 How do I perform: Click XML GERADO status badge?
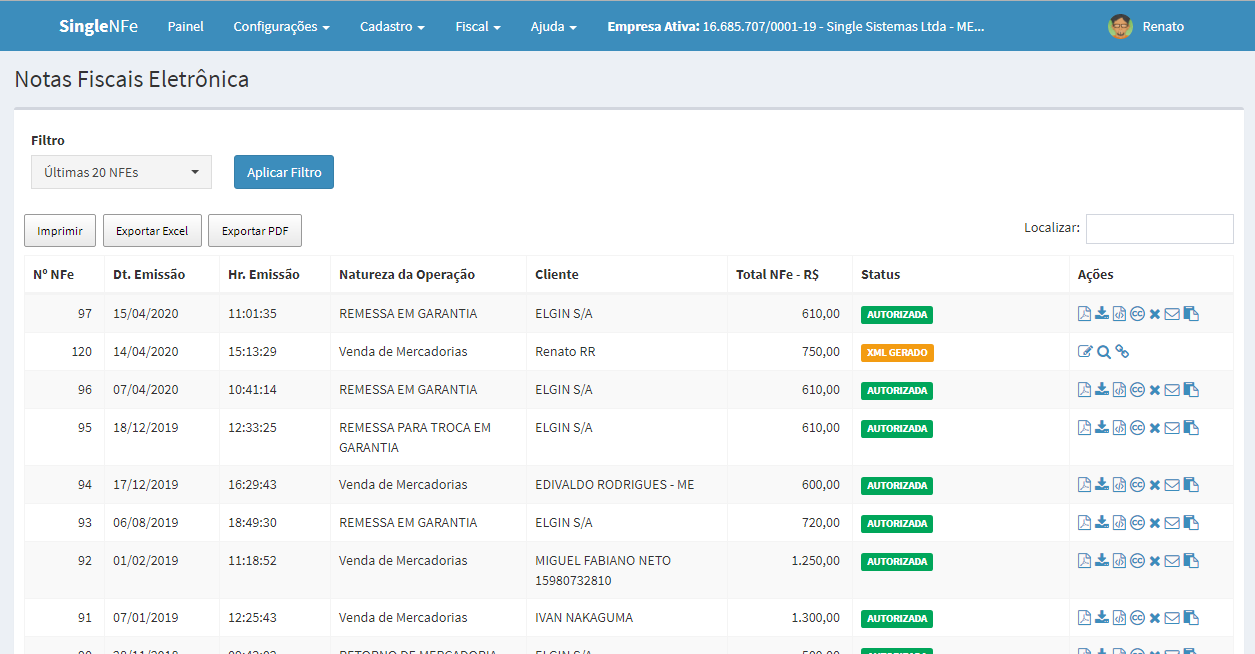coord(897,352)
